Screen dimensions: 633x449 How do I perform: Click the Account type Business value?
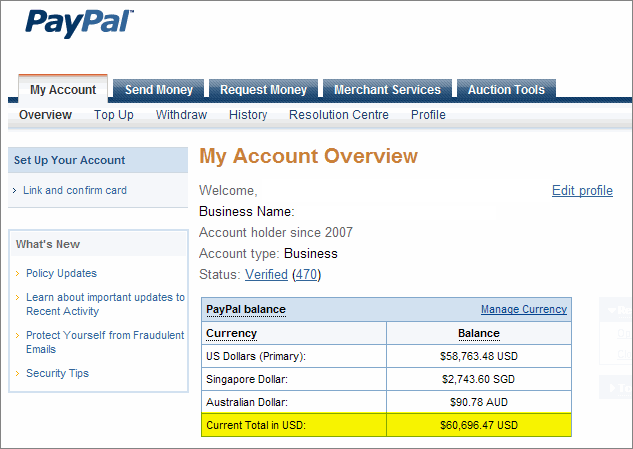point(310,254)
